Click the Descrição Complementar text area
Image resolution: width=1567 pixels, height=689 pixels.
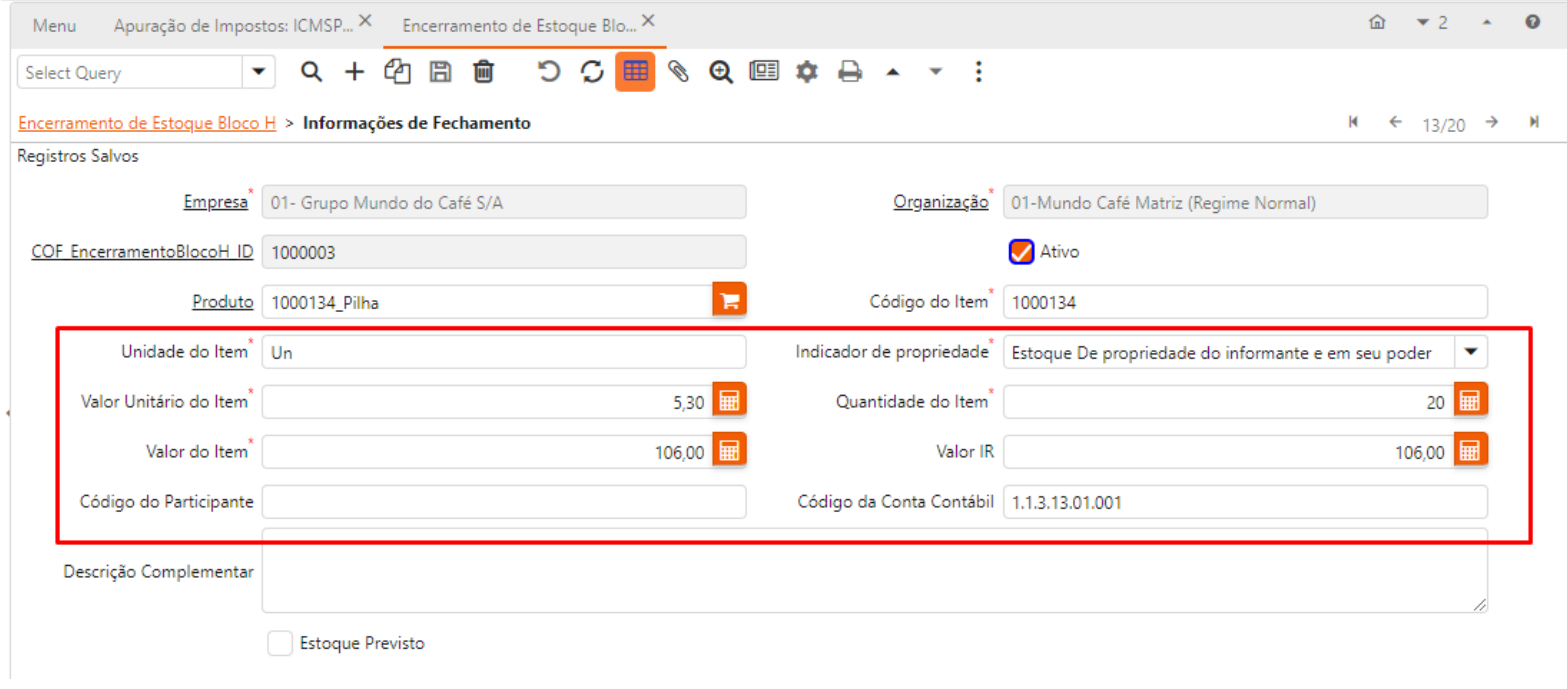[873, 571]
